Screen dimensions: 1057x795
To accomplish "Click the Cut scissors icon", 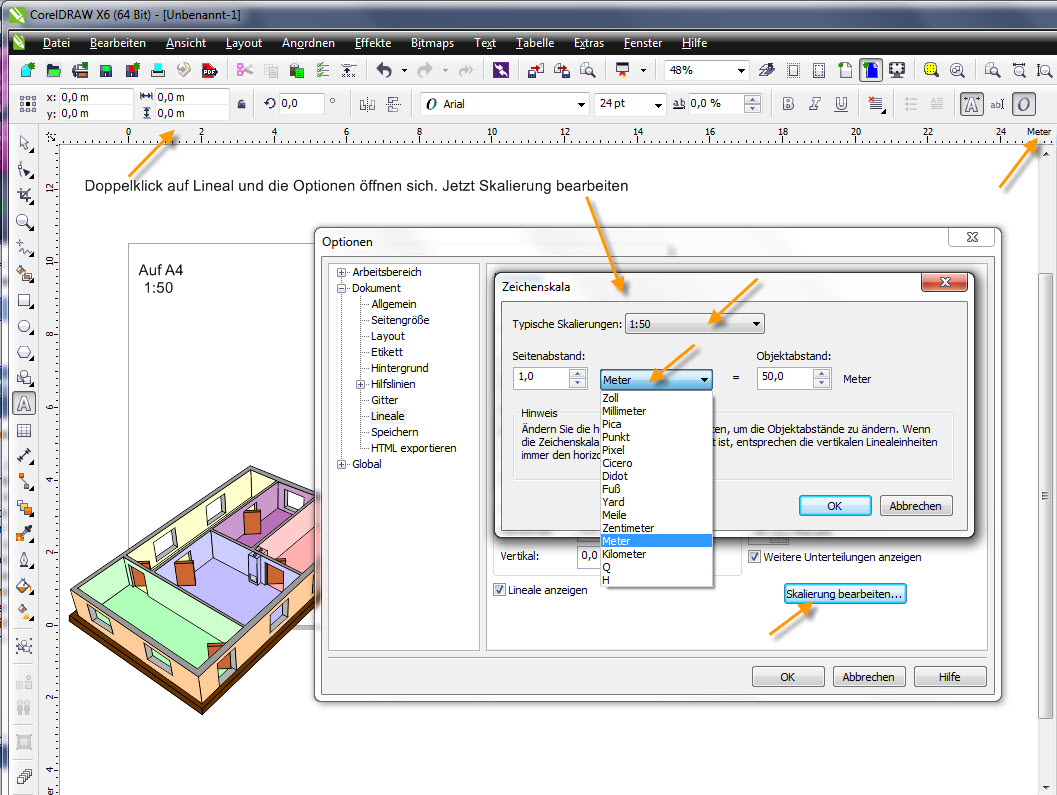I will tap(245, 70).
